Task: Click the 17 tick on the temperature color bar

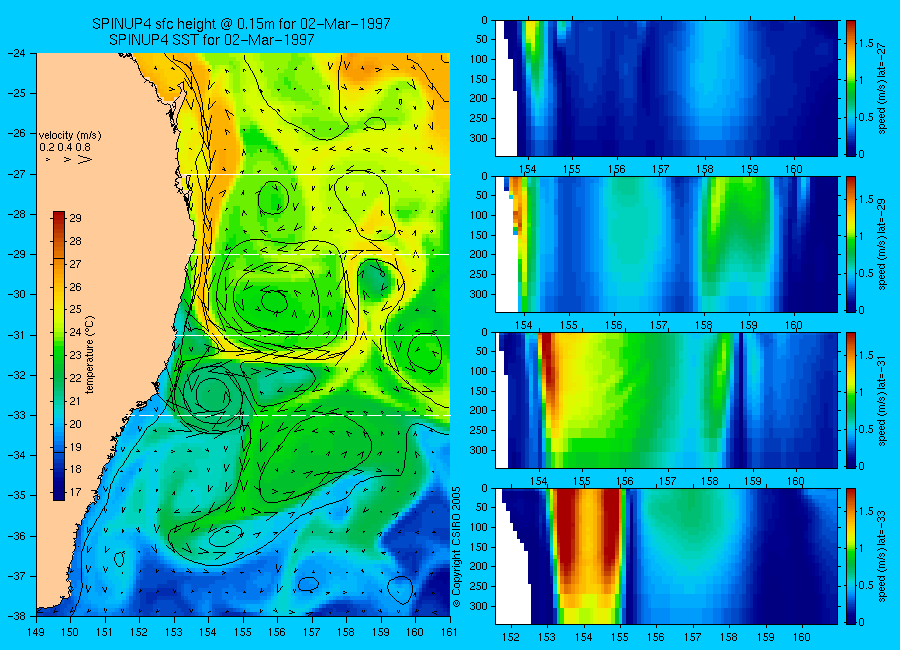Action: click(75, 492)
